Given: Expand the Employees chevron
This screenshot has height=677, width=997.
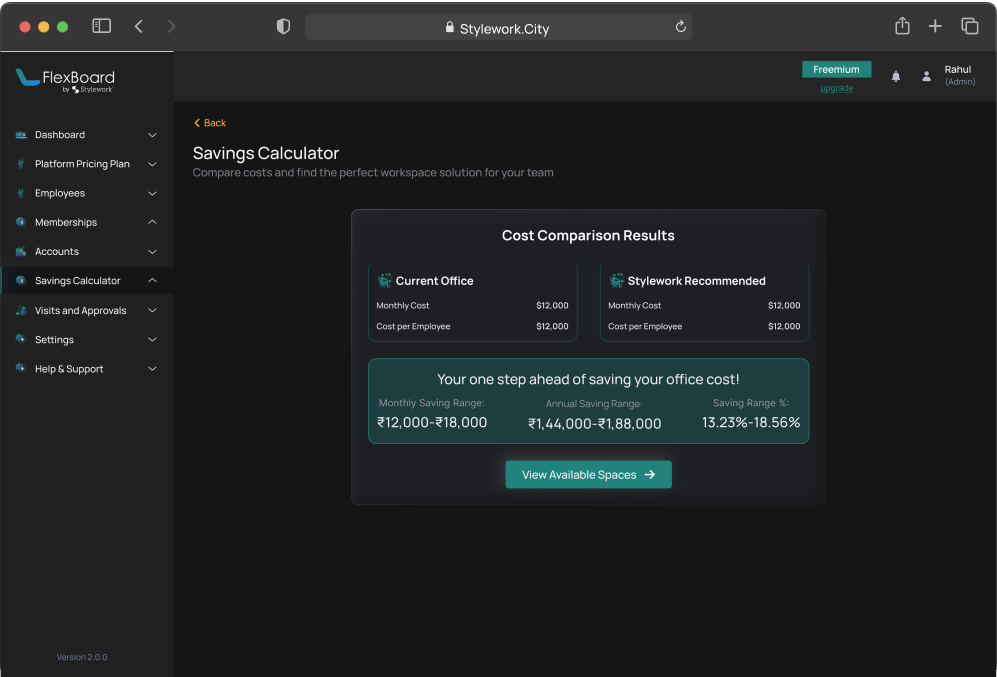Looking at the screenshot, I should [152, 193].
